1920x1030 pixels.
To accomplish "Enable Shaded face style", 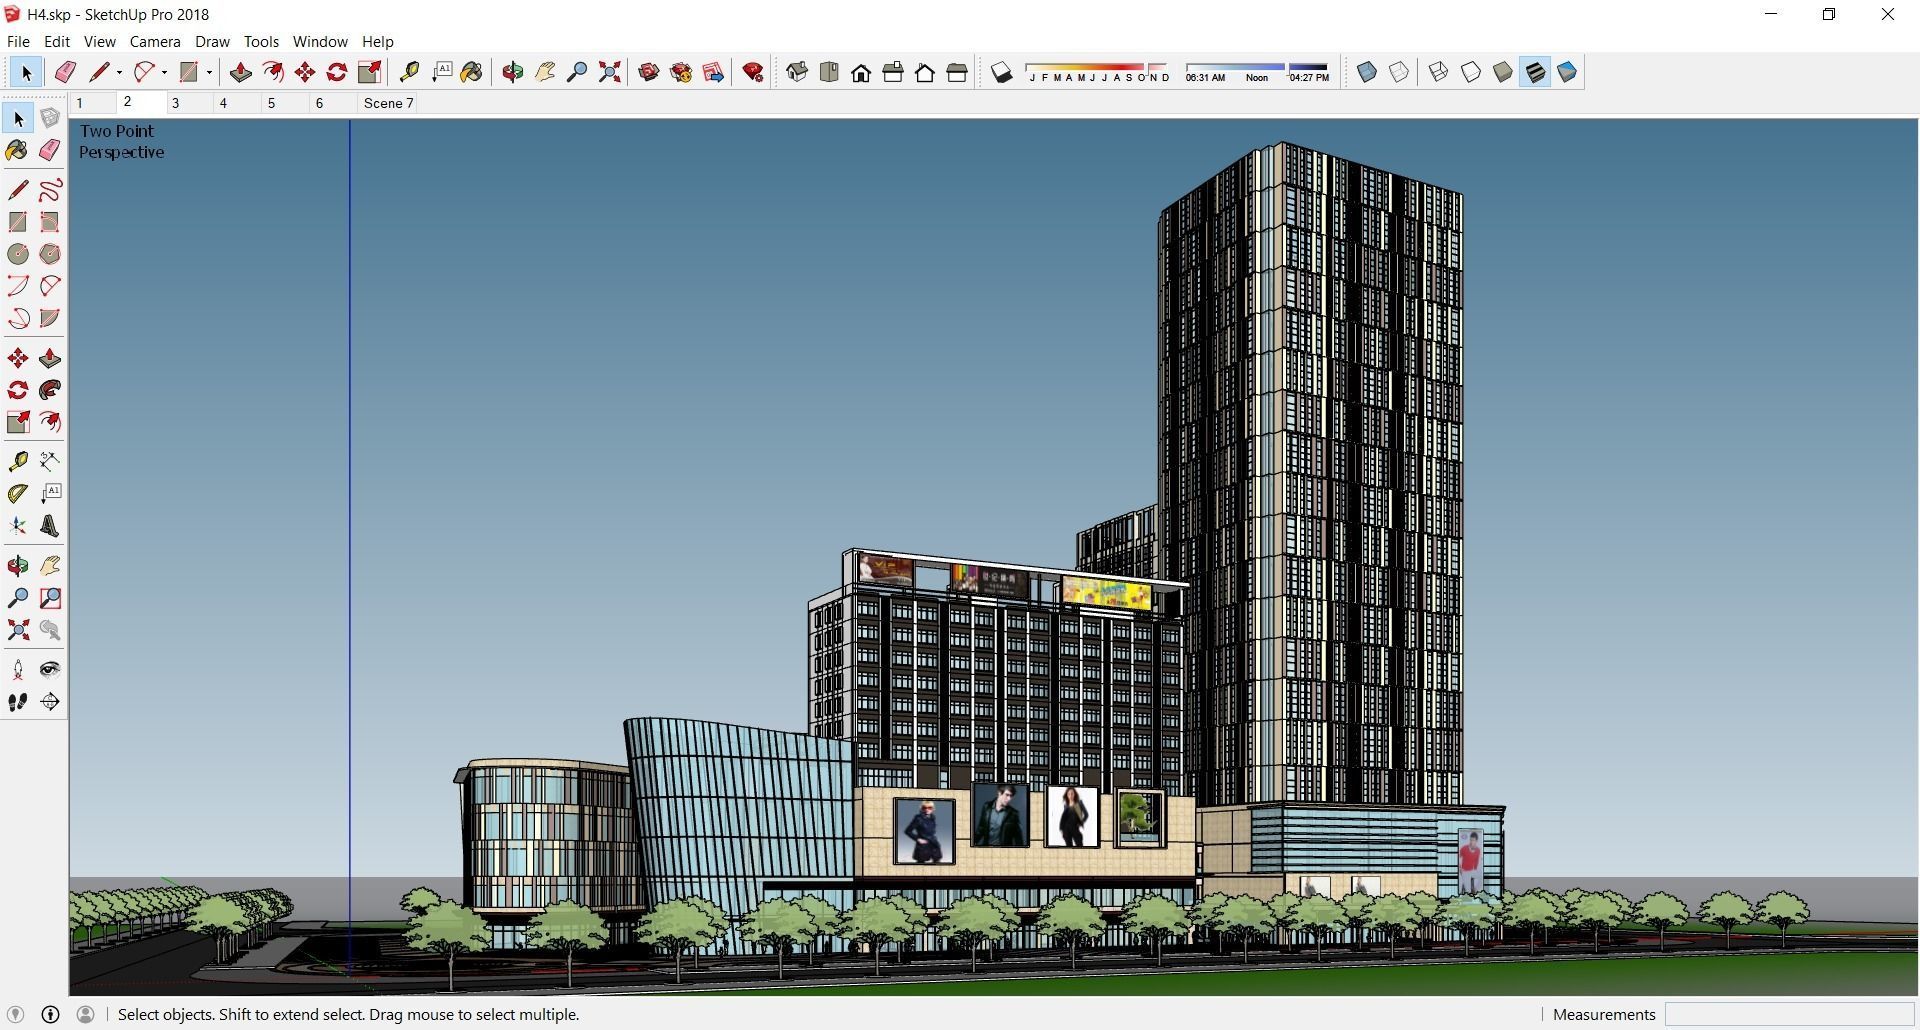I will click(x=1503, y=72).
